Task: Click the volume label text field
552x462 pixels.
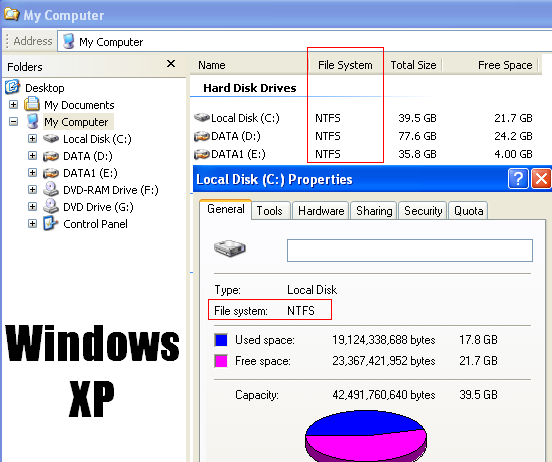Action: 410,250
